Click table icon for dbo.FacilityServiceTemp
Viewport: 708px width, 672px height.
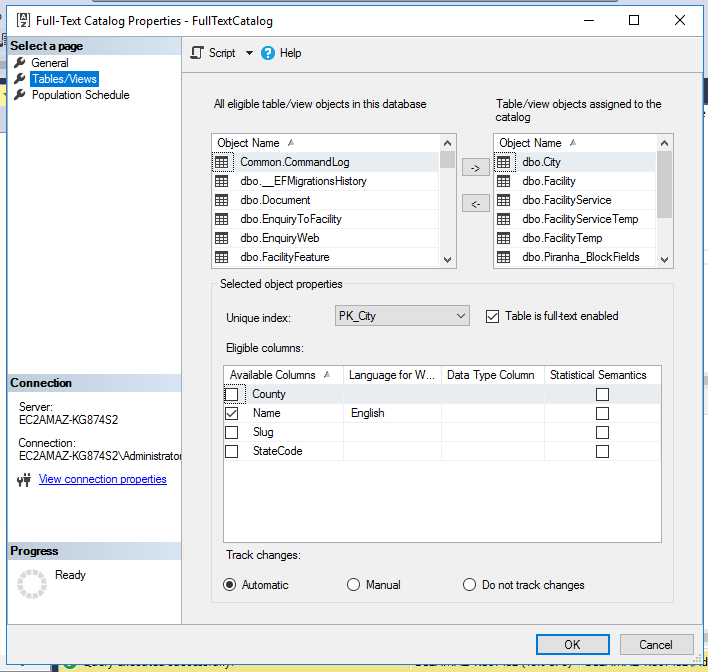[503, 219]
